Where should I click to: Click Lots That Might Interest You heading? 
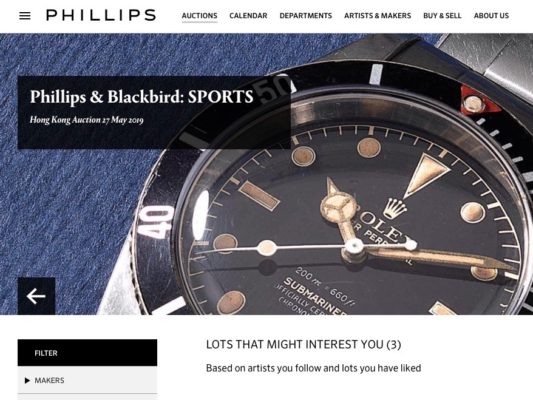click(303, 344)
